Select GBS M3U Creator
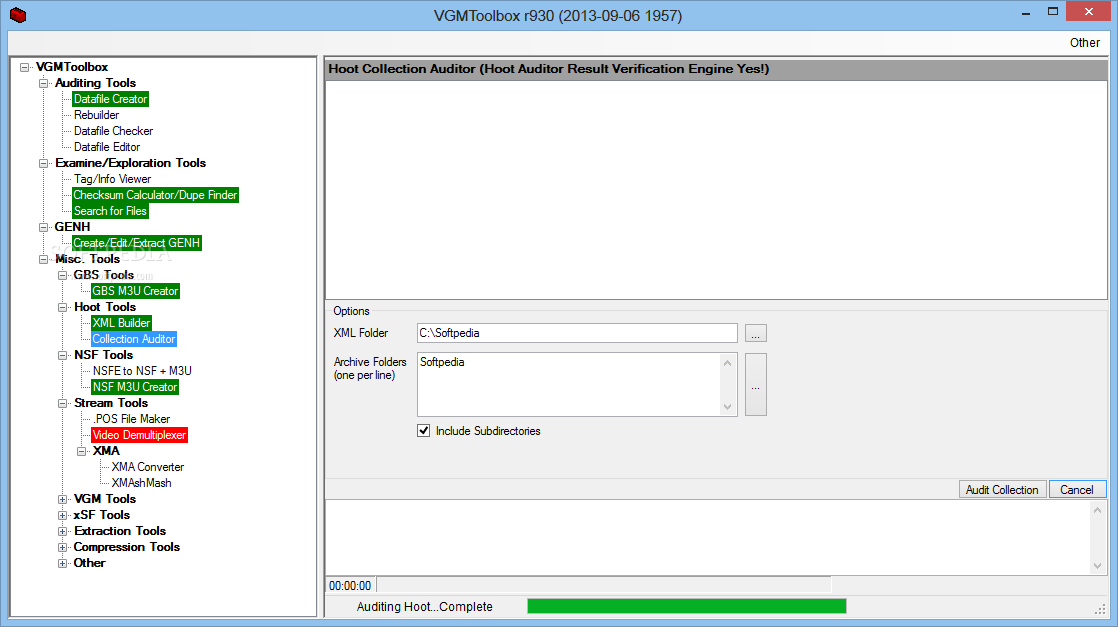This screenshot has width=1118, height=627. coord(135,291)
